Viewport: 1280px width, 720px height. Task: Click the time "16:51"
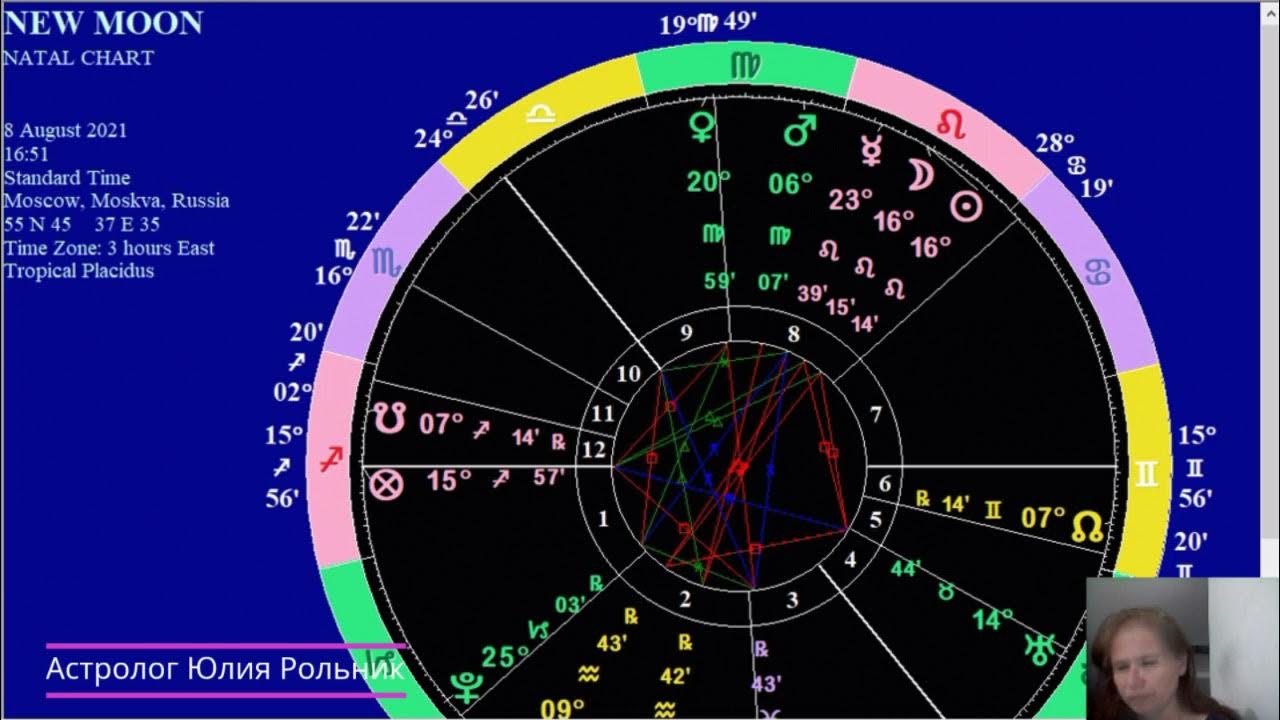pos(27,155)
